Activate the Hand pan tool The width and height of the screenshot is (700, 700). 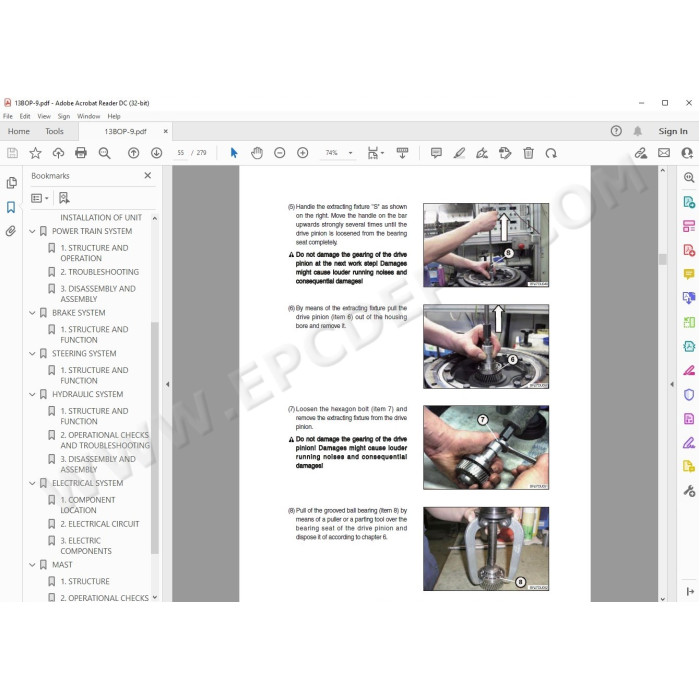click(x=257, y=153)
